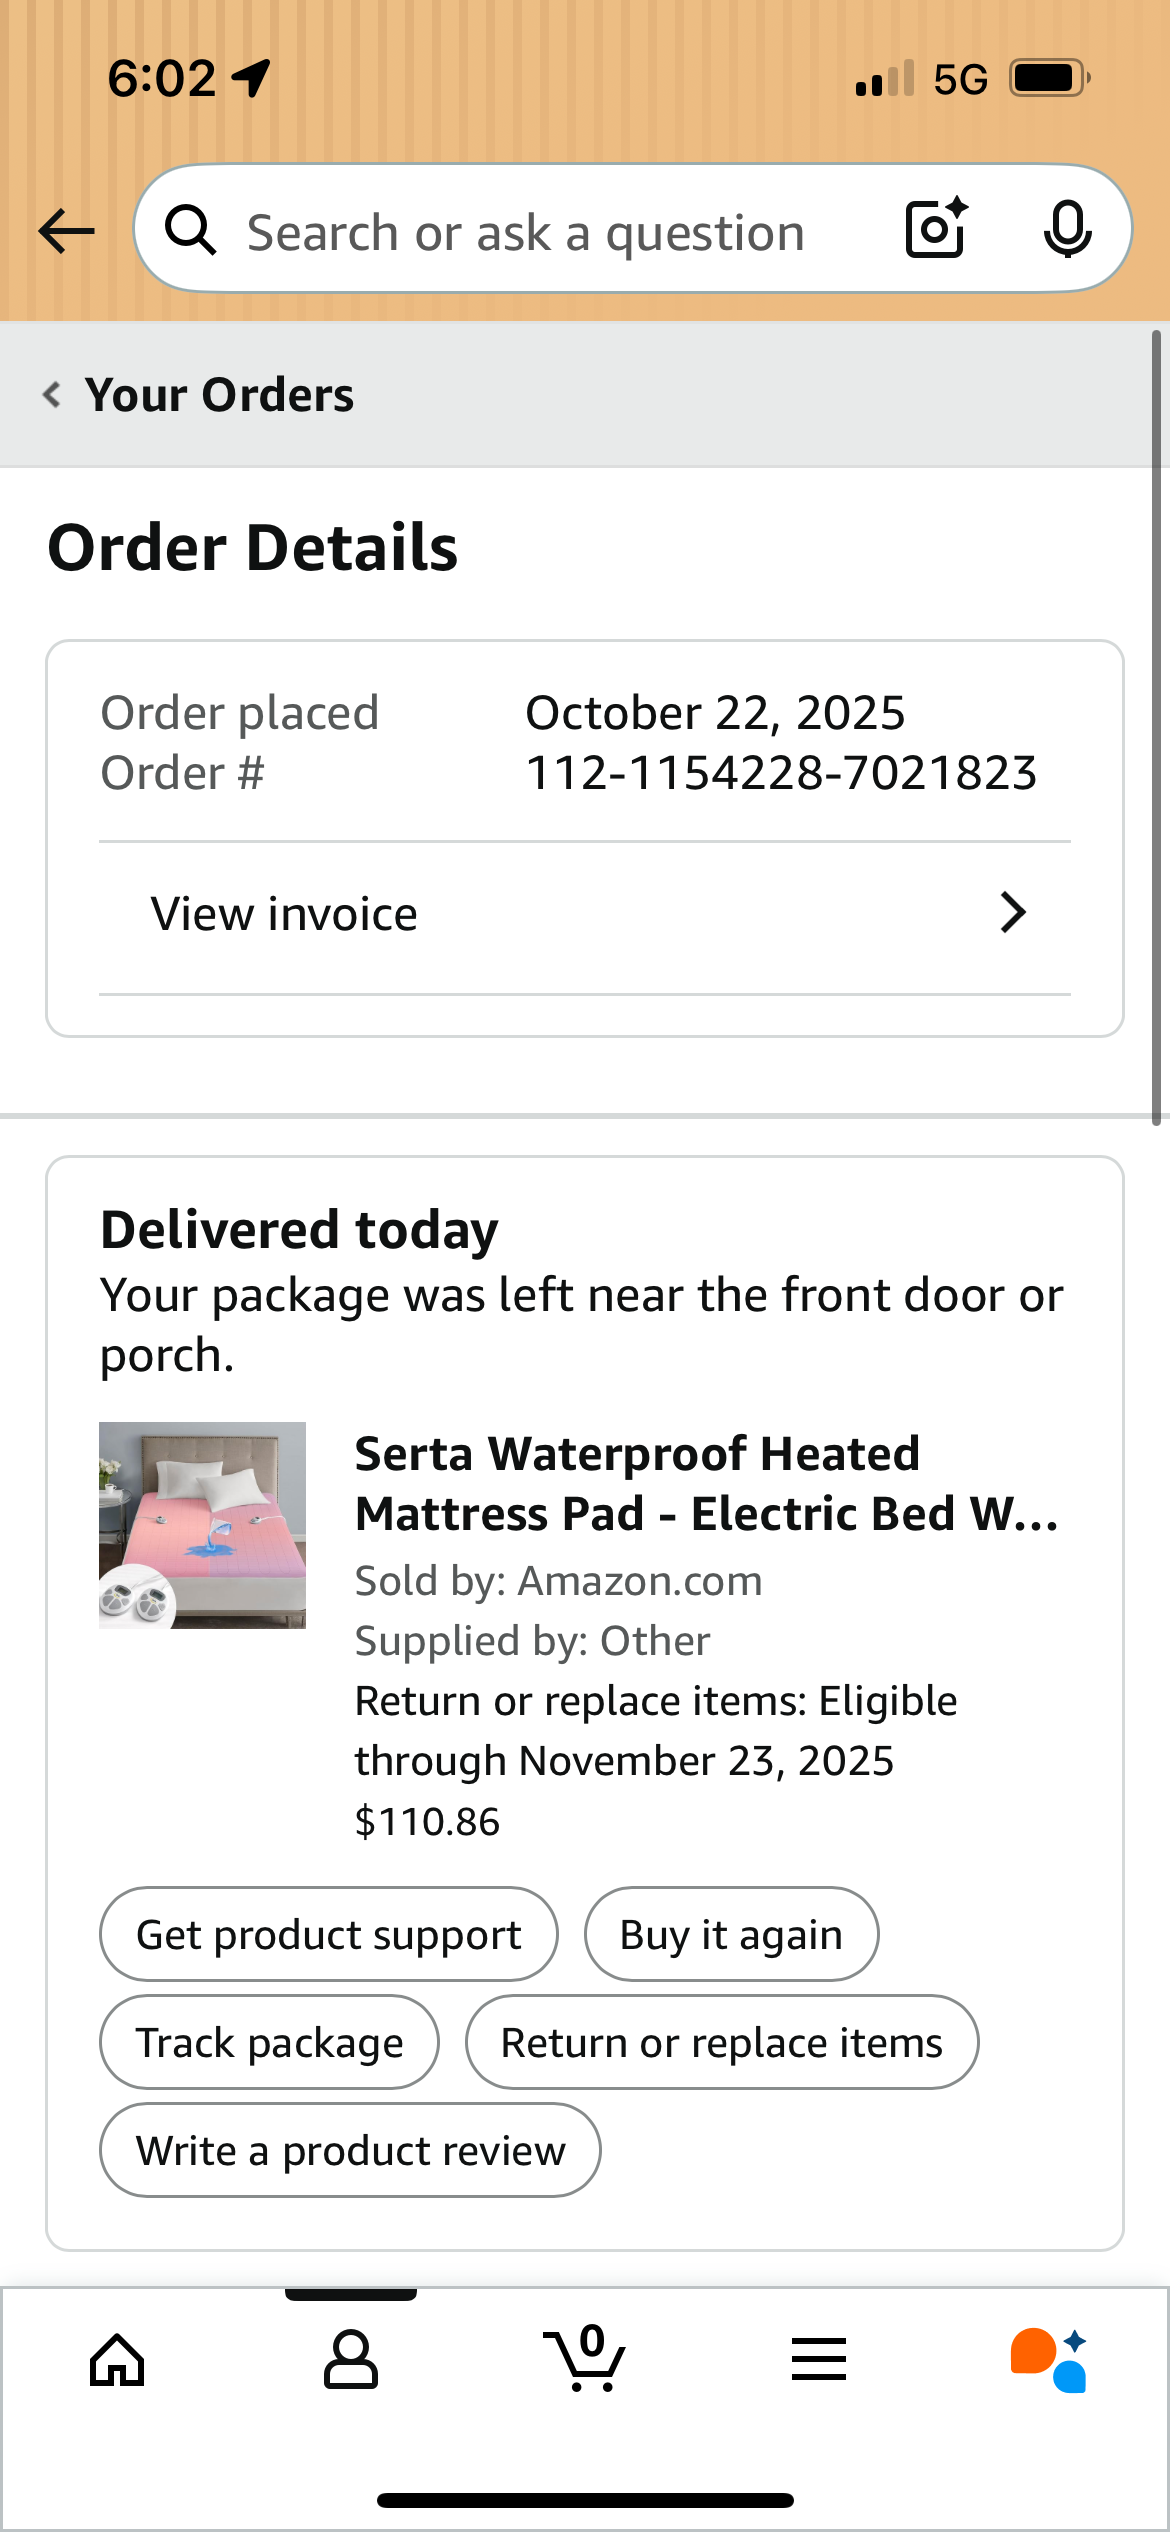
Task: Open Serta mattress pad product thumbnail
Action: pyautogui.click(x=202, y=1525)
